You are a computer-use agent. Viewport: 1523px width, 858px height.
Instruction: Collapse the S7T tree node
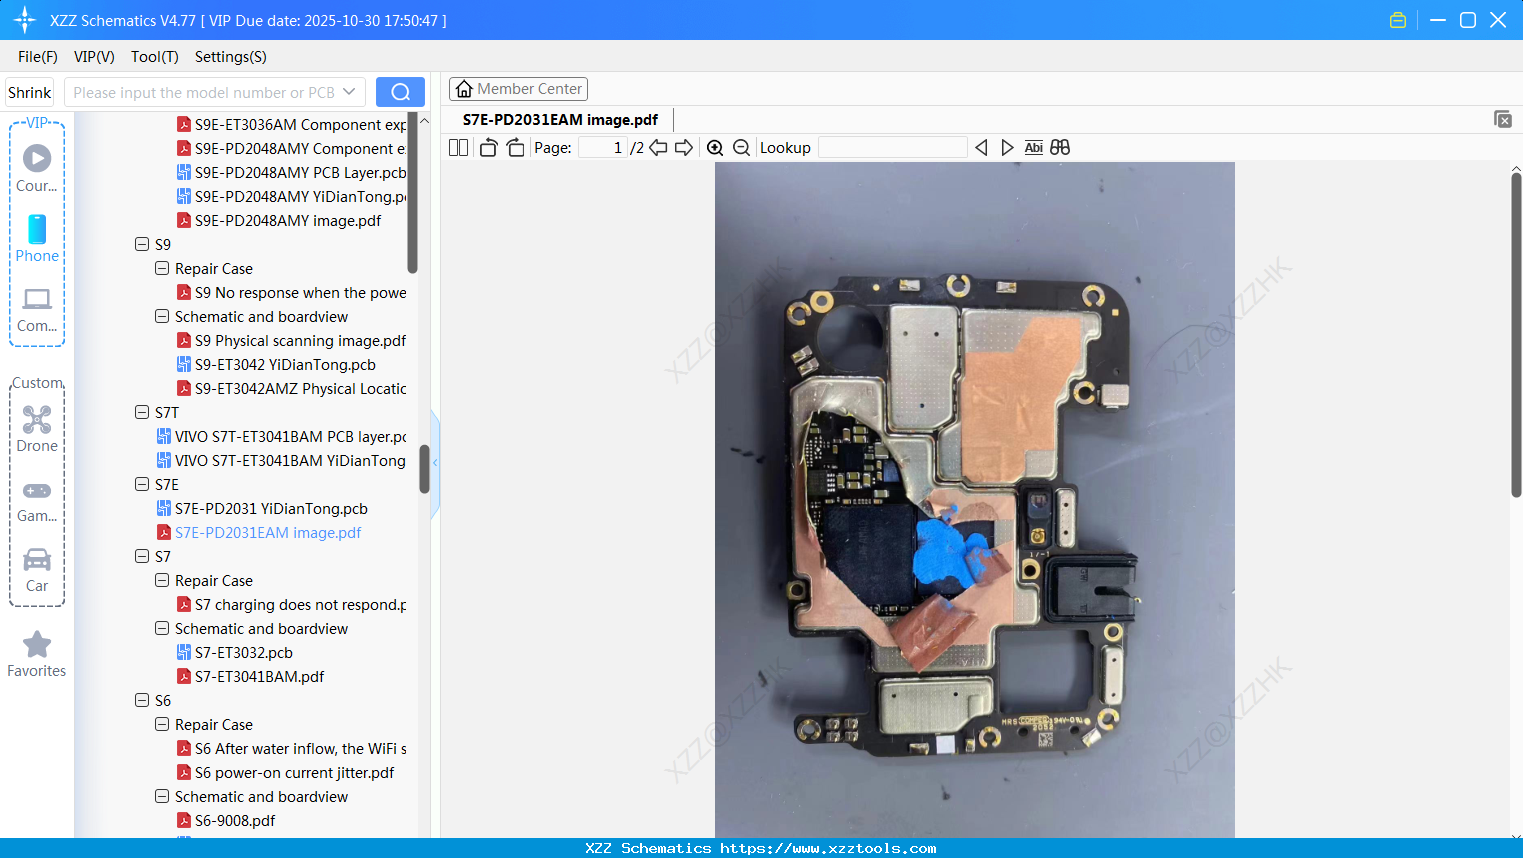(142, 412)
